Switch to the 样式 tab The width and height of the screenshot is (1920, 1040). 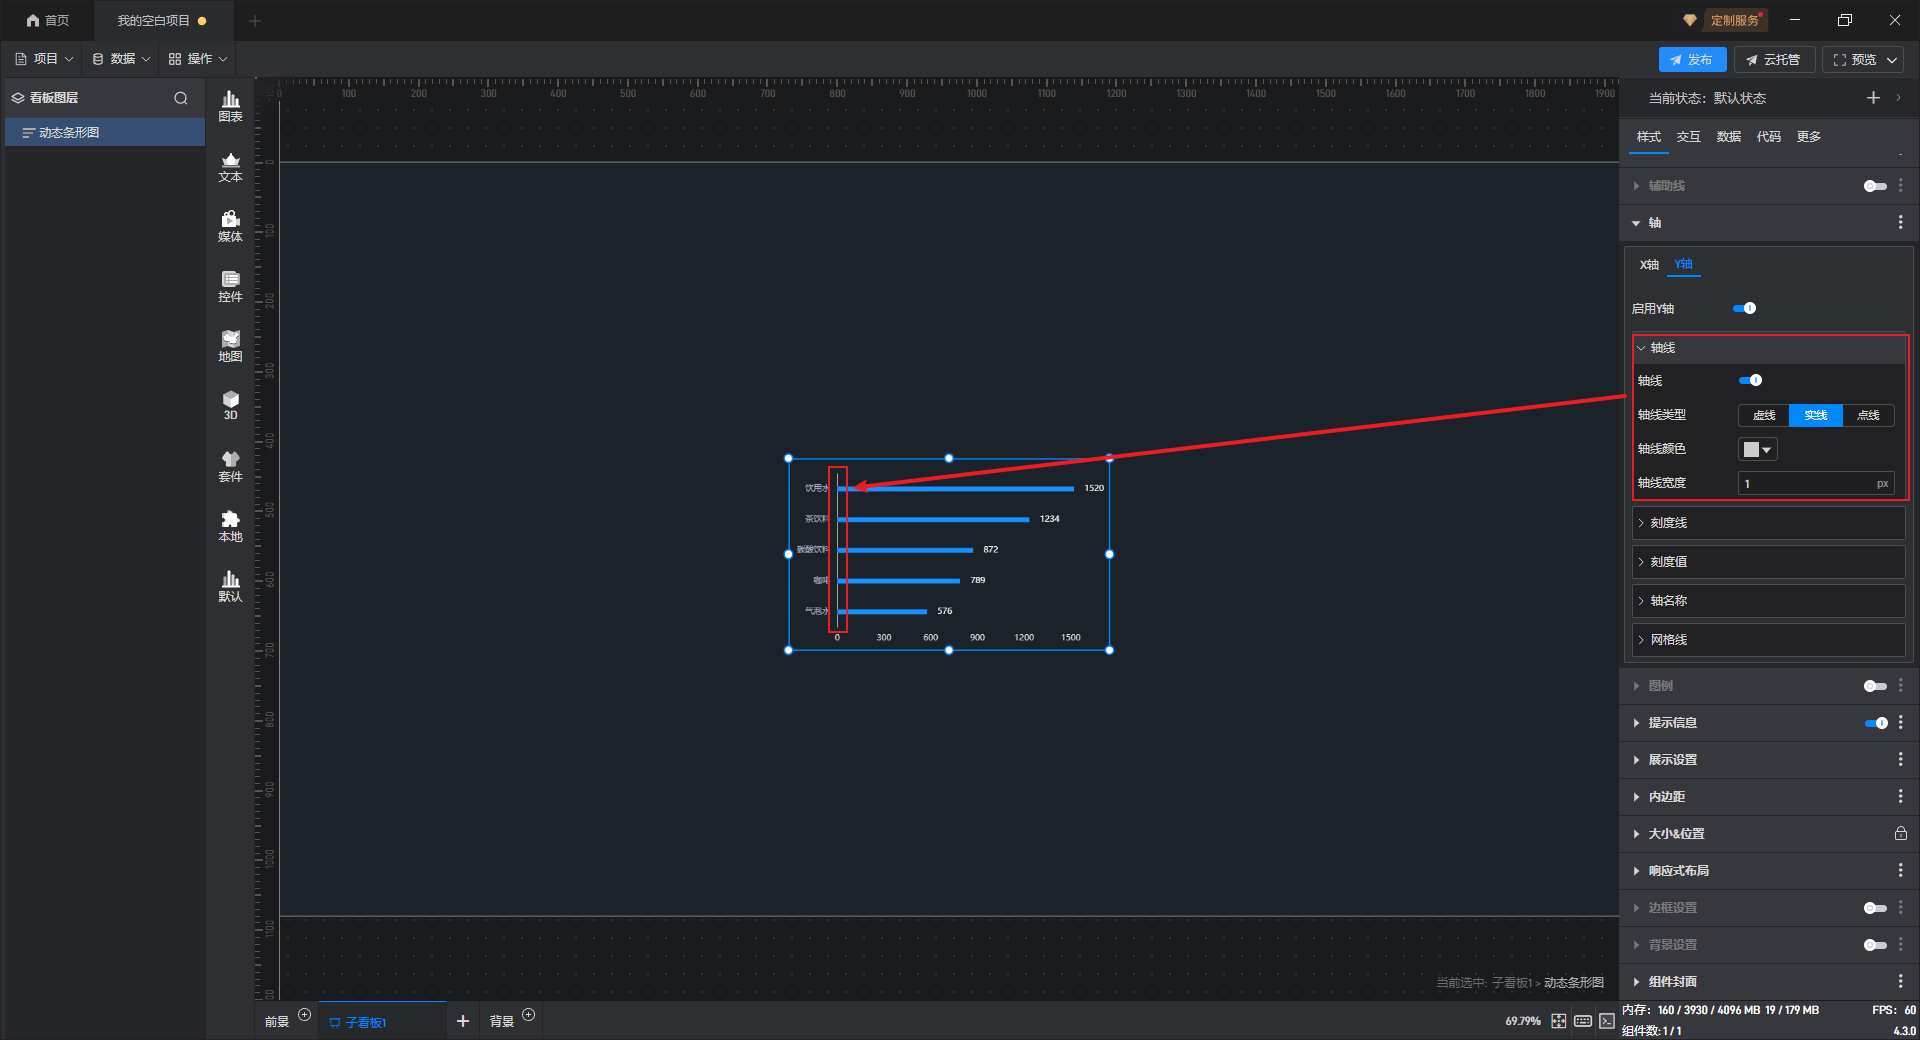pos(1649,137)
